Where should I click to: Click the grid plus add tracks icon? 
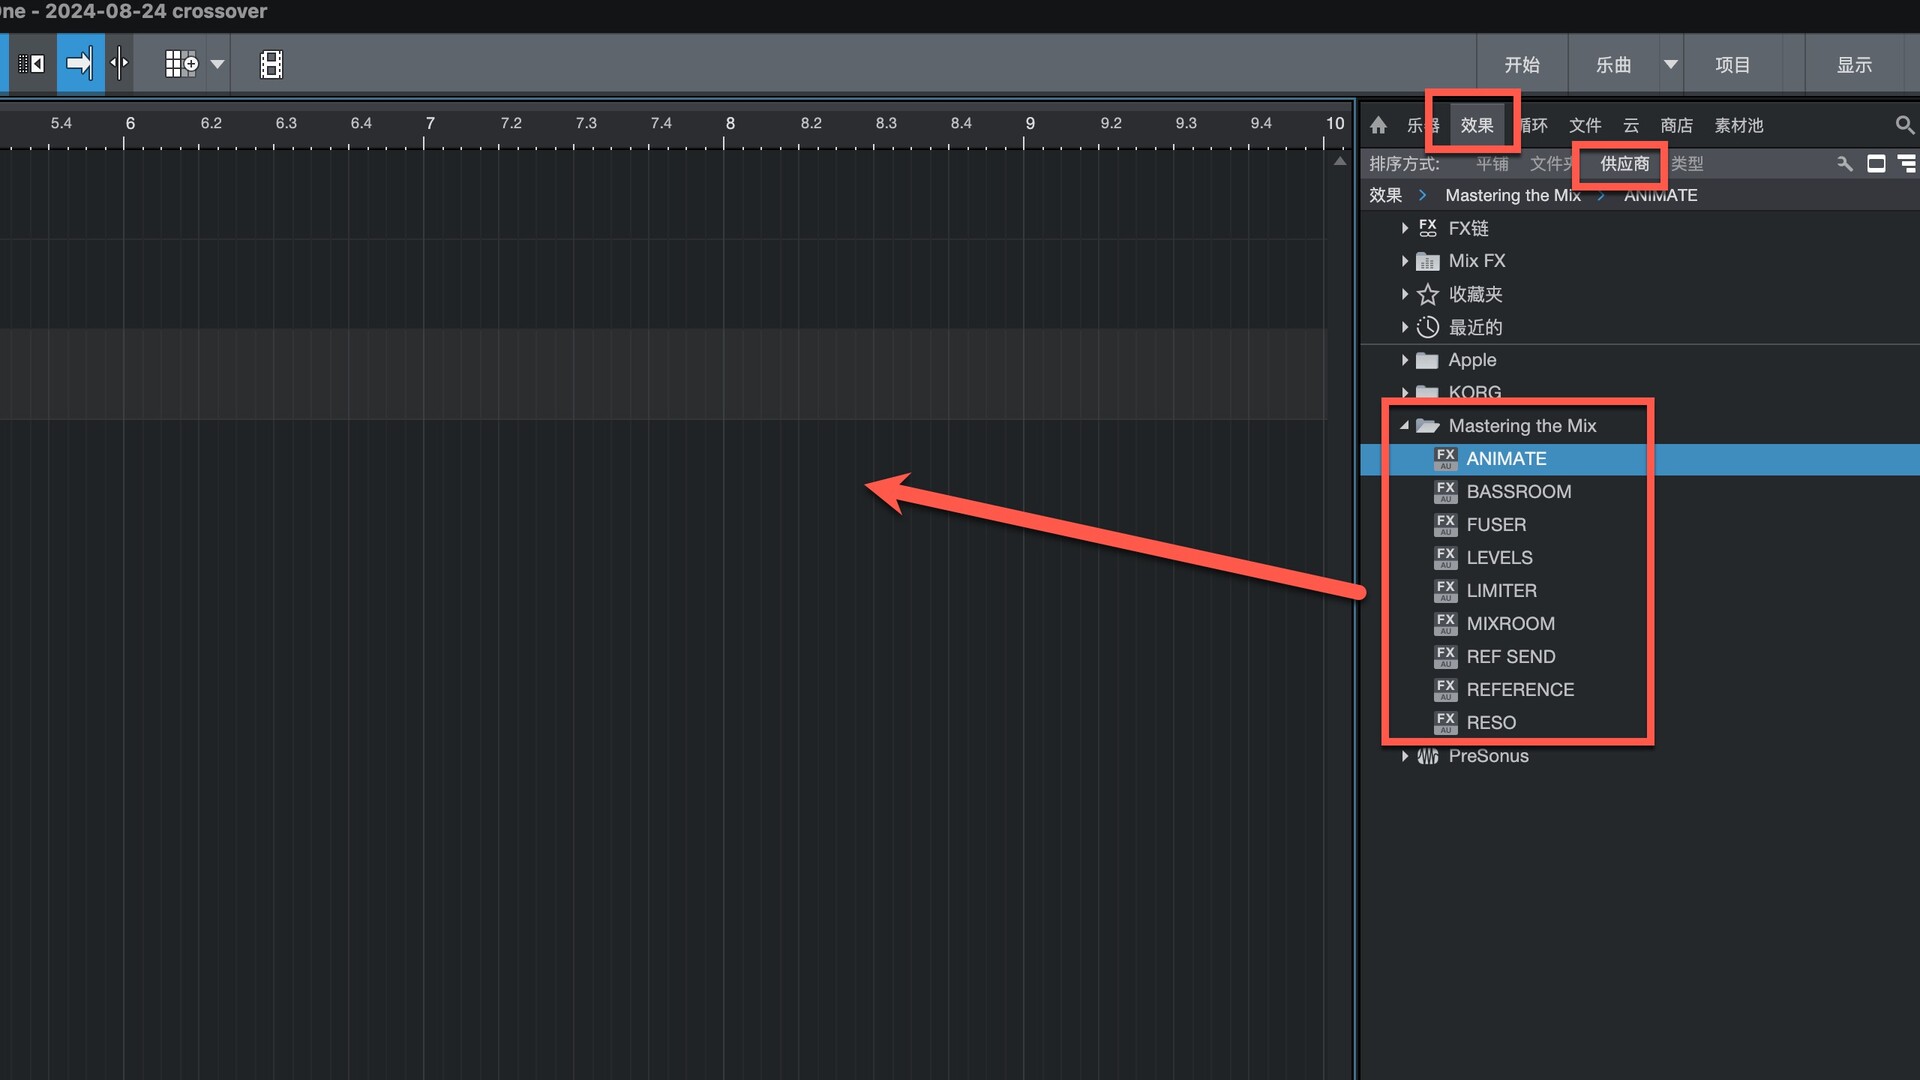pos(181,64)
